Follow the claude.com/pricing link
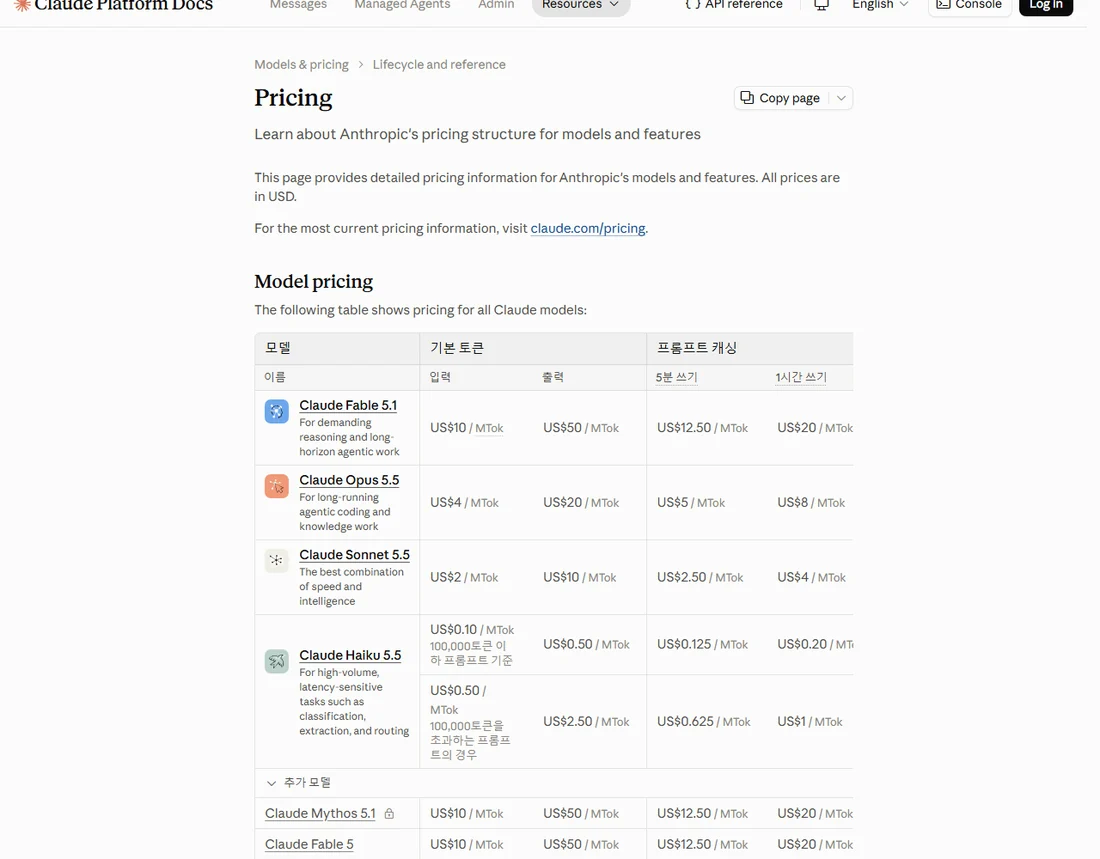Image resolution: width=1100 pixels, height=859 pixels. (588, 228)
